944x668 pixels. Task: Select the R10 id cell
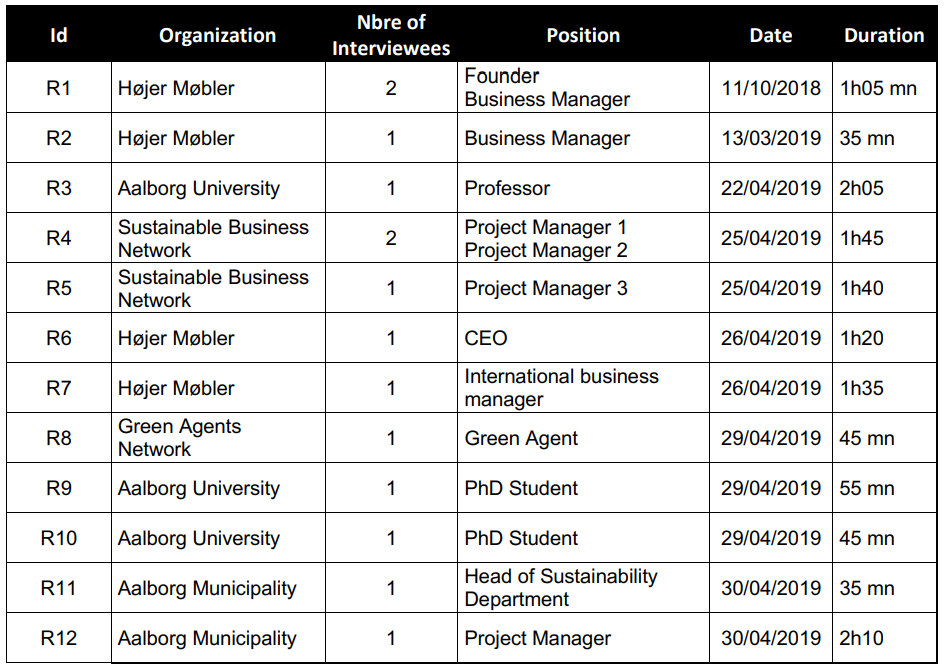pyautogui.click(x=59, y=537)
